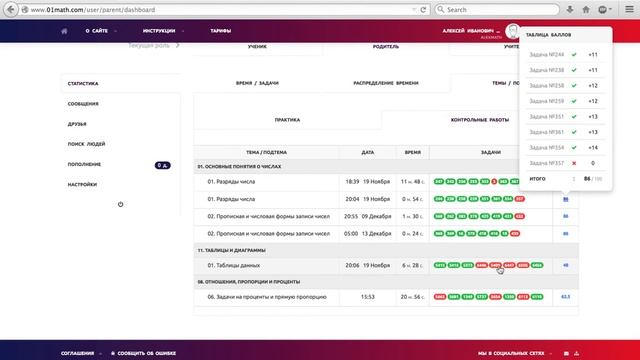Click the ДАТА column header
The height and width of the screenshot is (360, 640).
367,152
